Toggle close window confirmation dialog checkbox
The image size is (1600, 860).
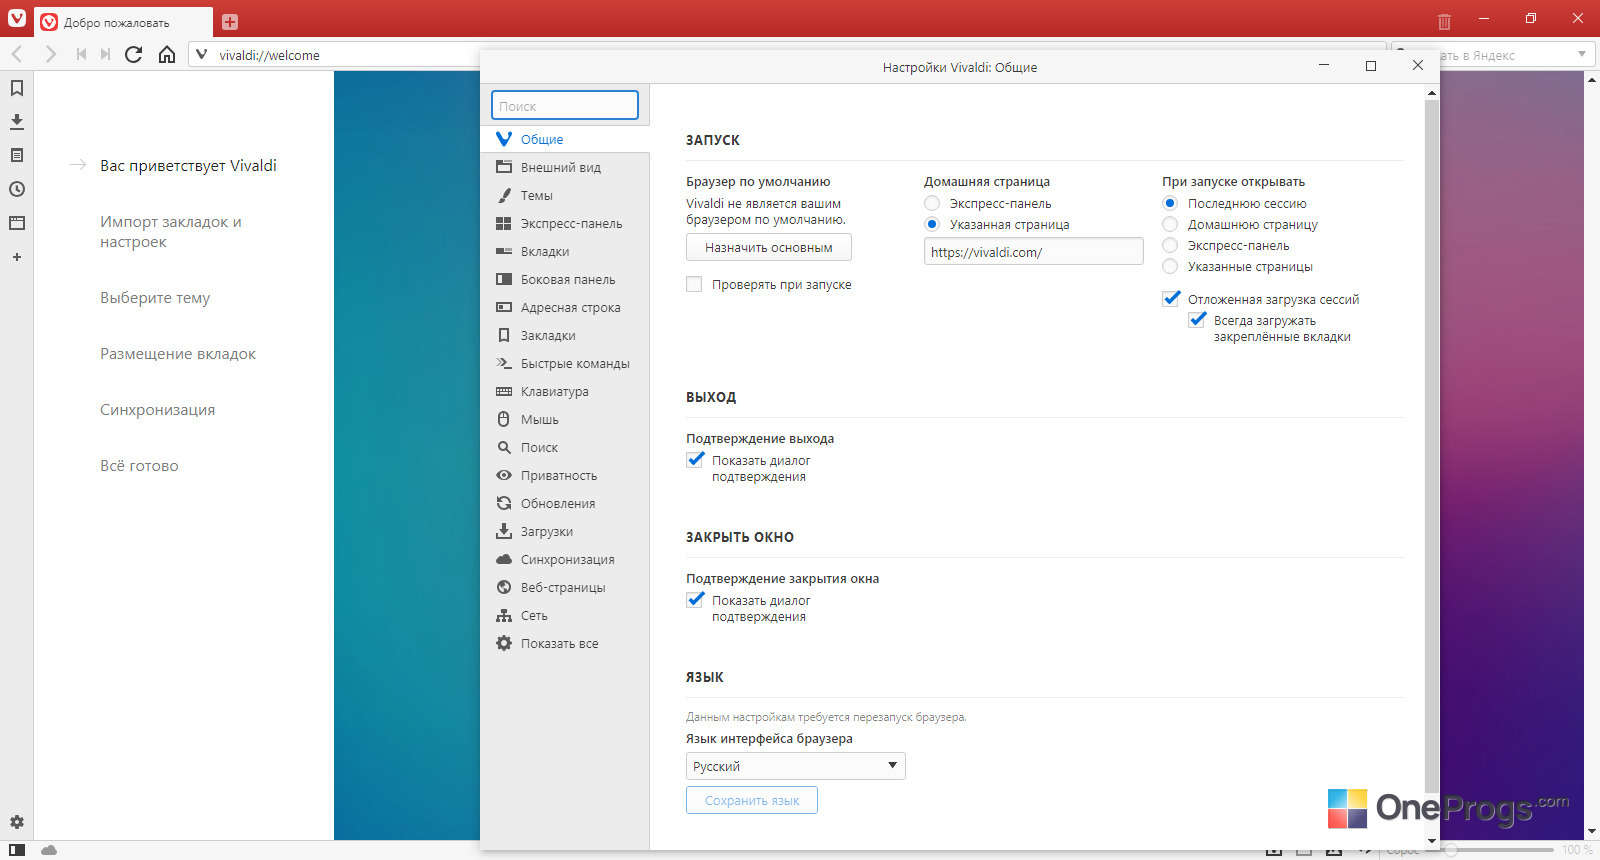(695, 600)
